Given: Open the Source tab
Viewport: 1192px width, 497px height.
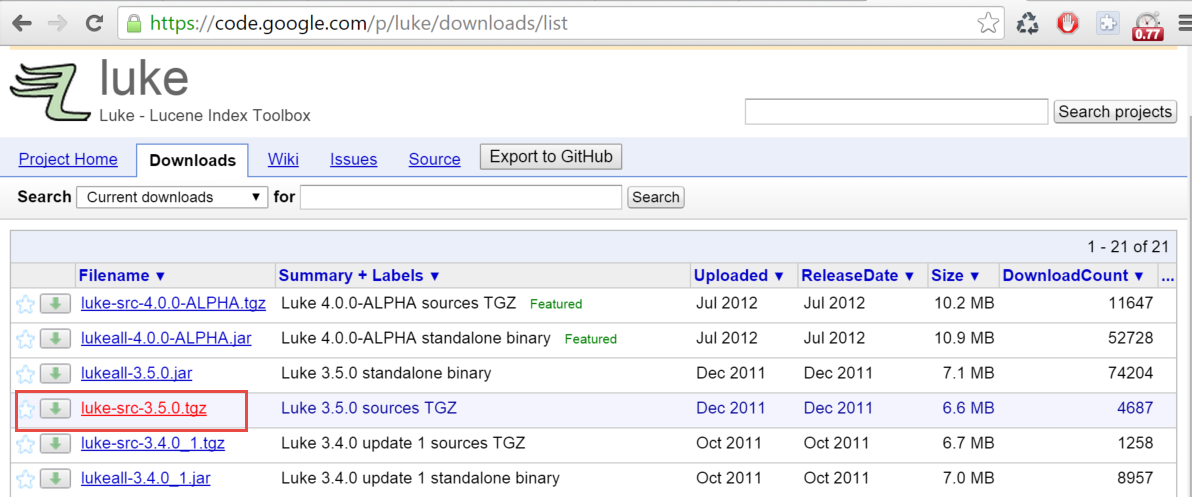Looking at the screenshot, I should coord(434,160).
